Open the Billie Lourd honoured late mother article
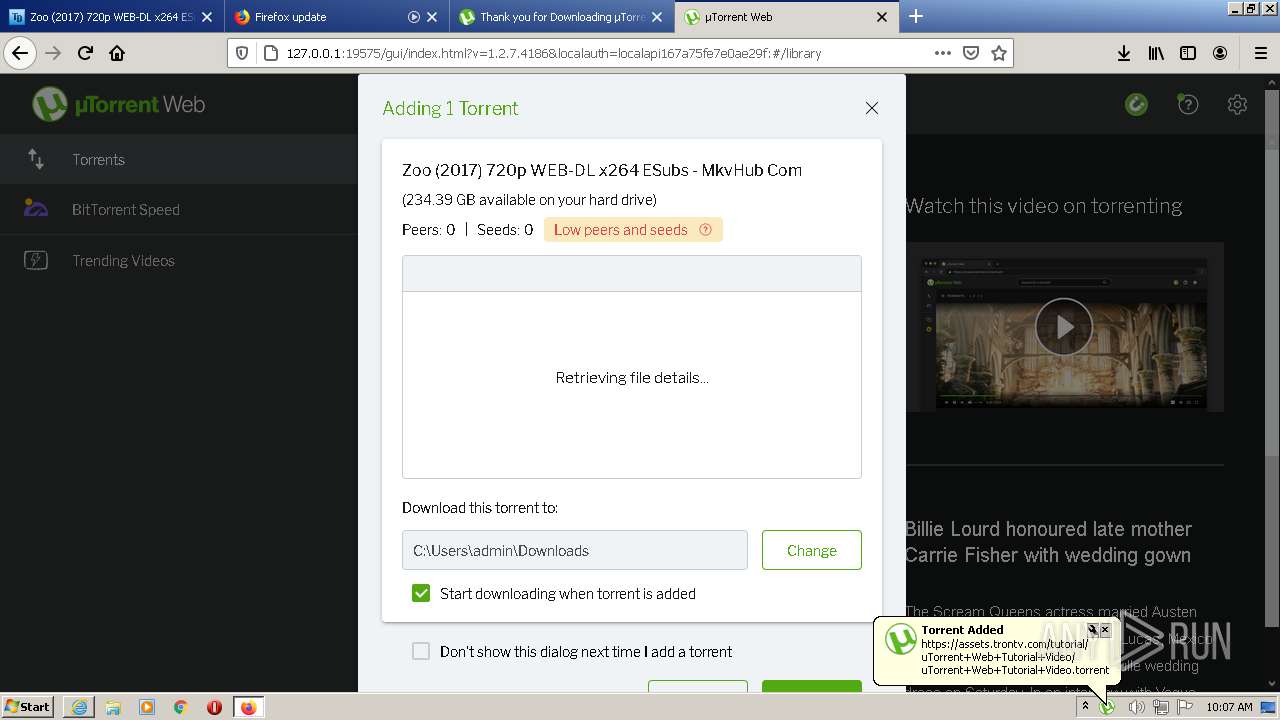Viewport: 1280px width, 720px height. 1048,542
